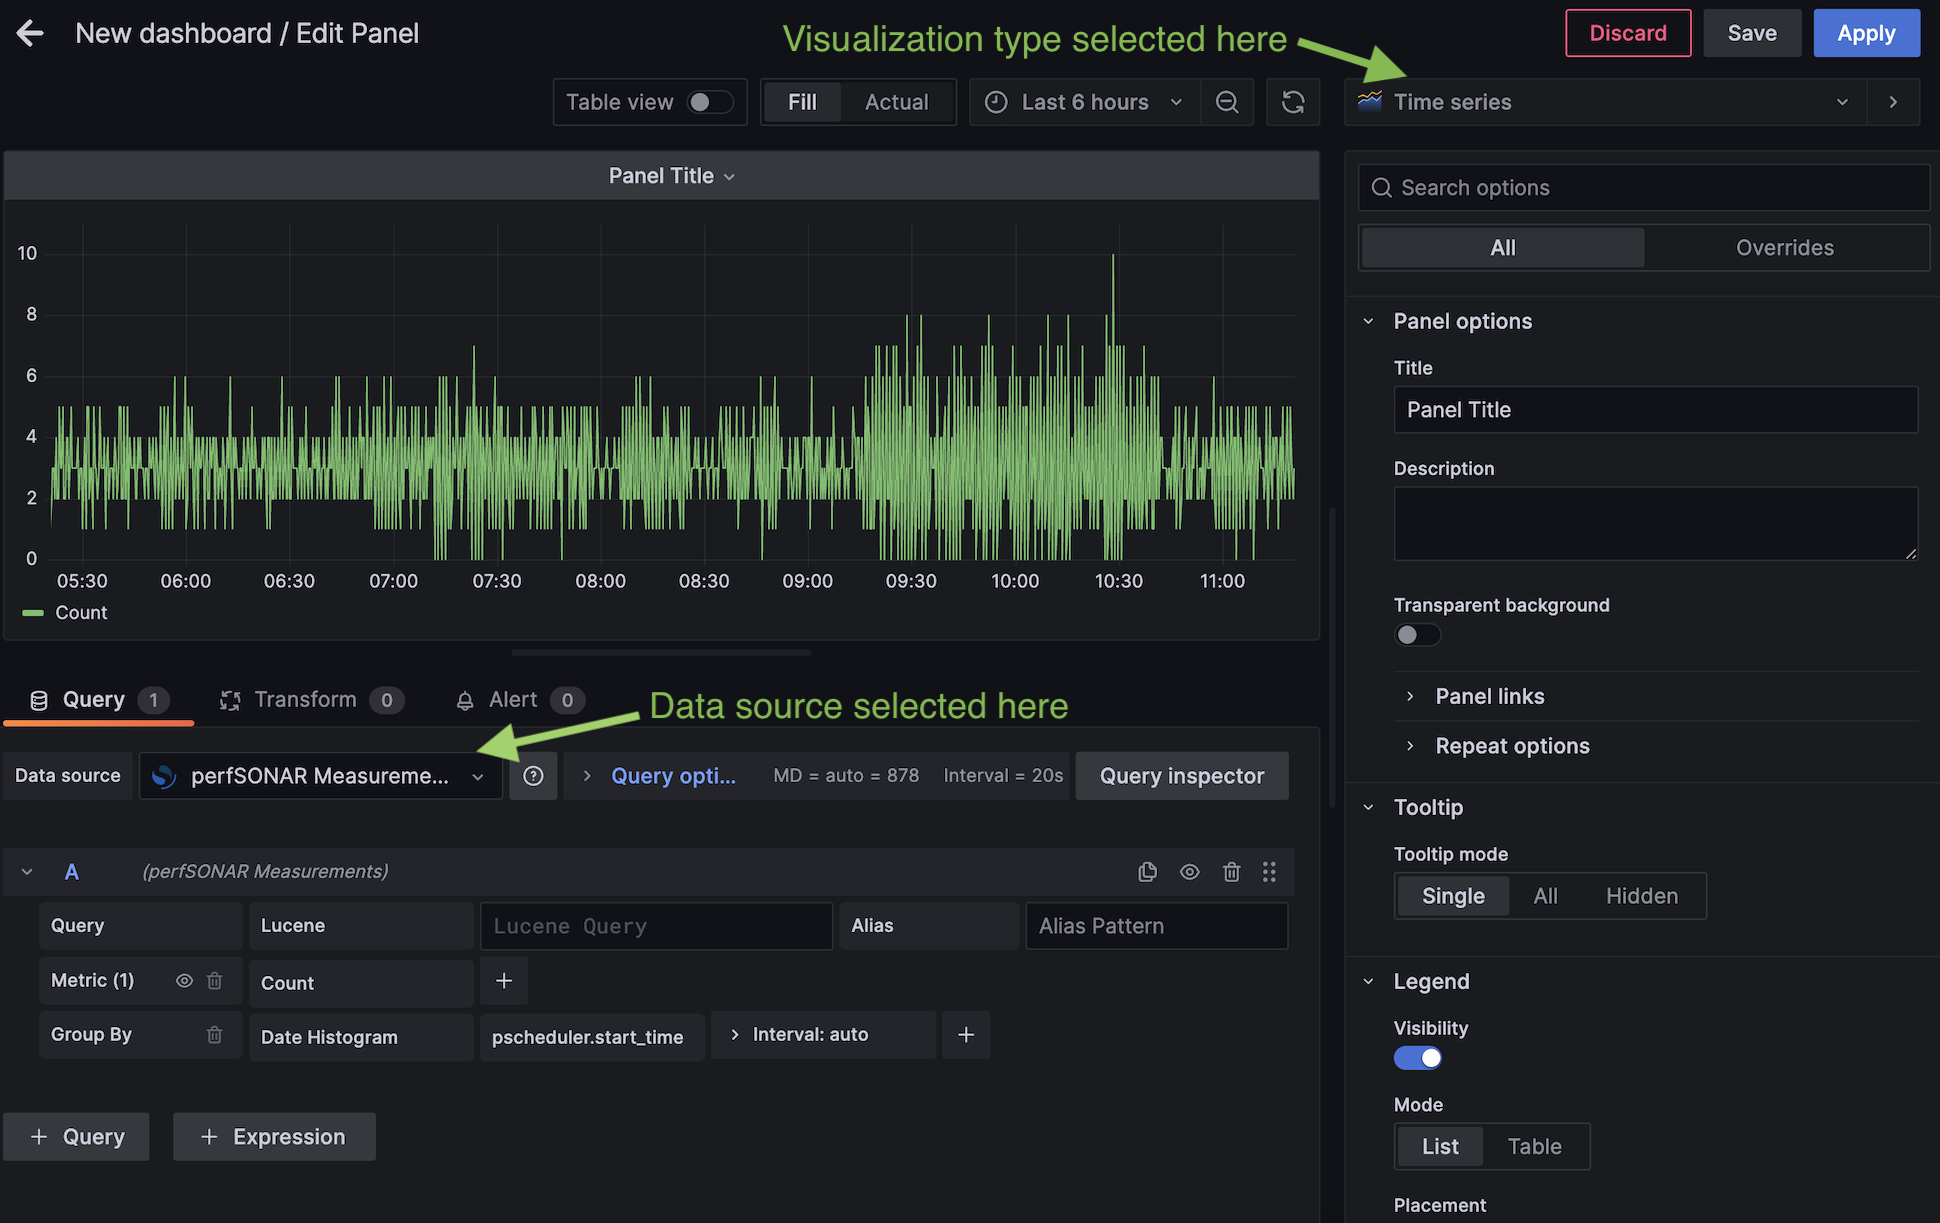Click the Alias Pattern input field
The image size is (1940, 1223).
coord(1156,926)
